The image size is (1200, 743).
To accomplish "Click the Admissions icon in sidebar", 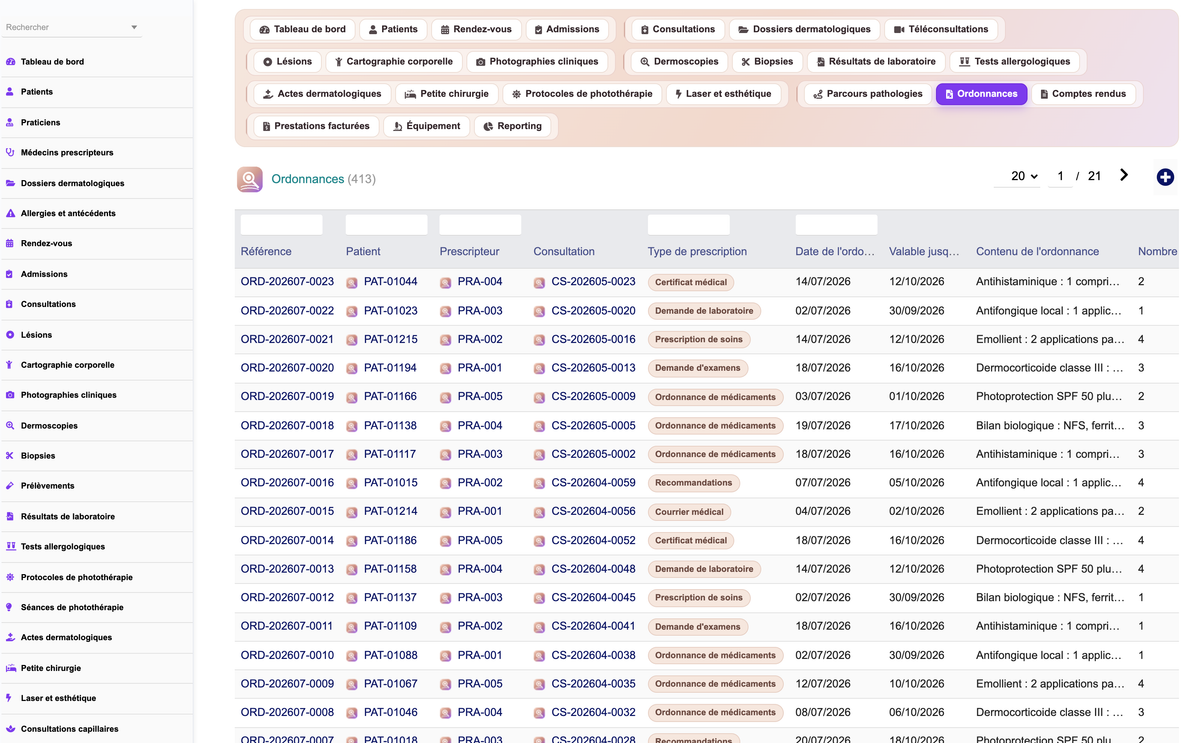I will [x=10, y=274].
